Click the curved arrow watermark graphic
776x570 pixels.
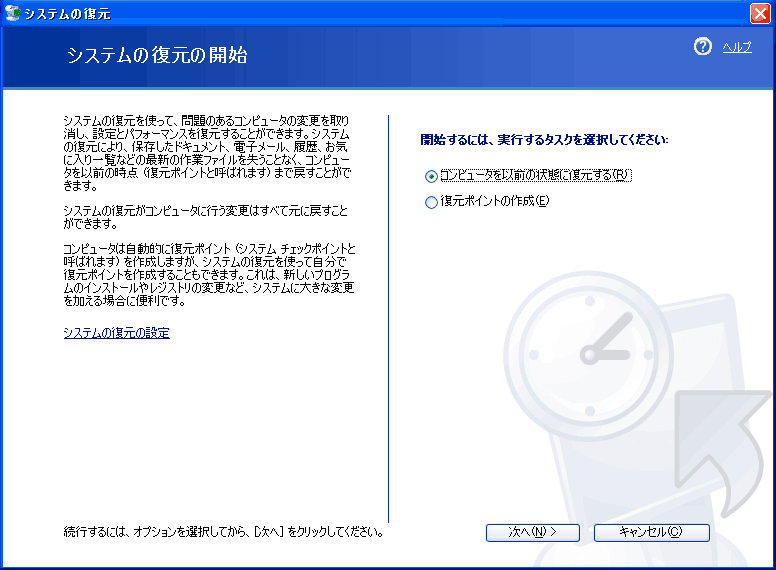(725, 450)
